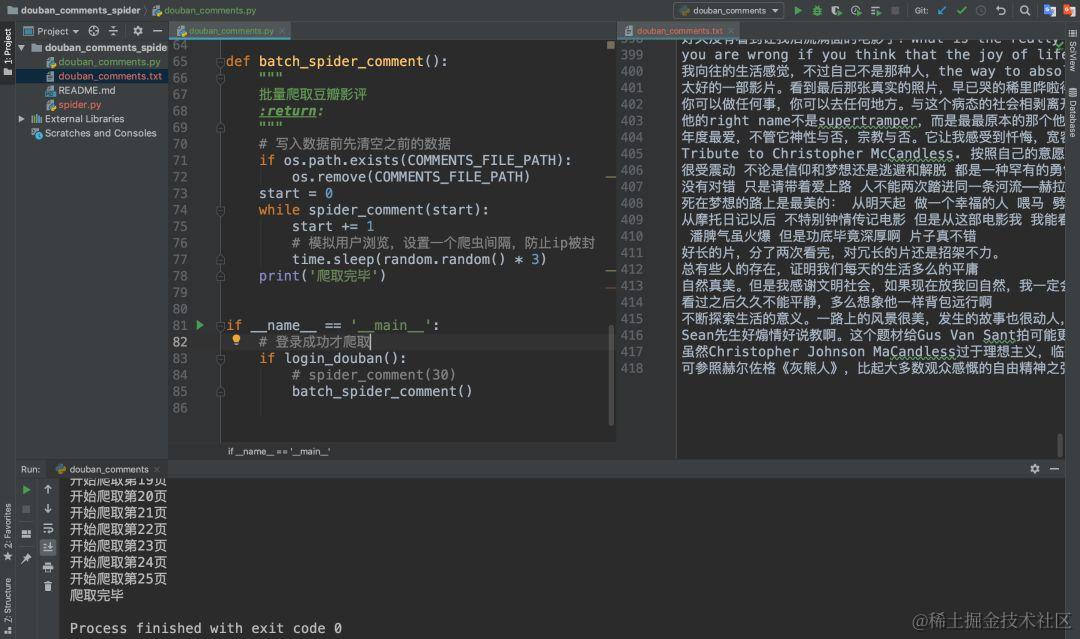Pin the Run tab with pin icon
The width and height of the screenshot is (1080, 639).
(x=26, y=558)
